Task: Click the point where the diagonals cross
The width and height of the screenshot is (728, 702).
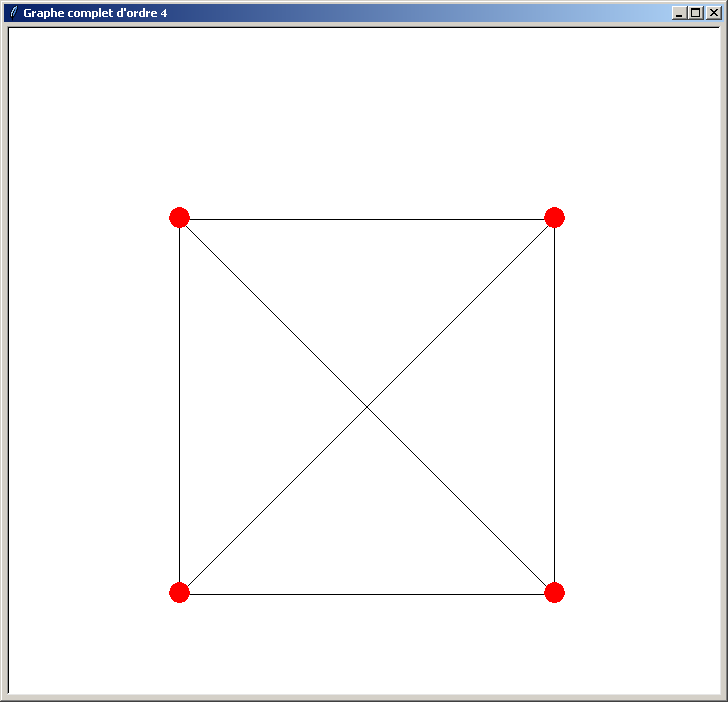Action: [x=367, y=407]
